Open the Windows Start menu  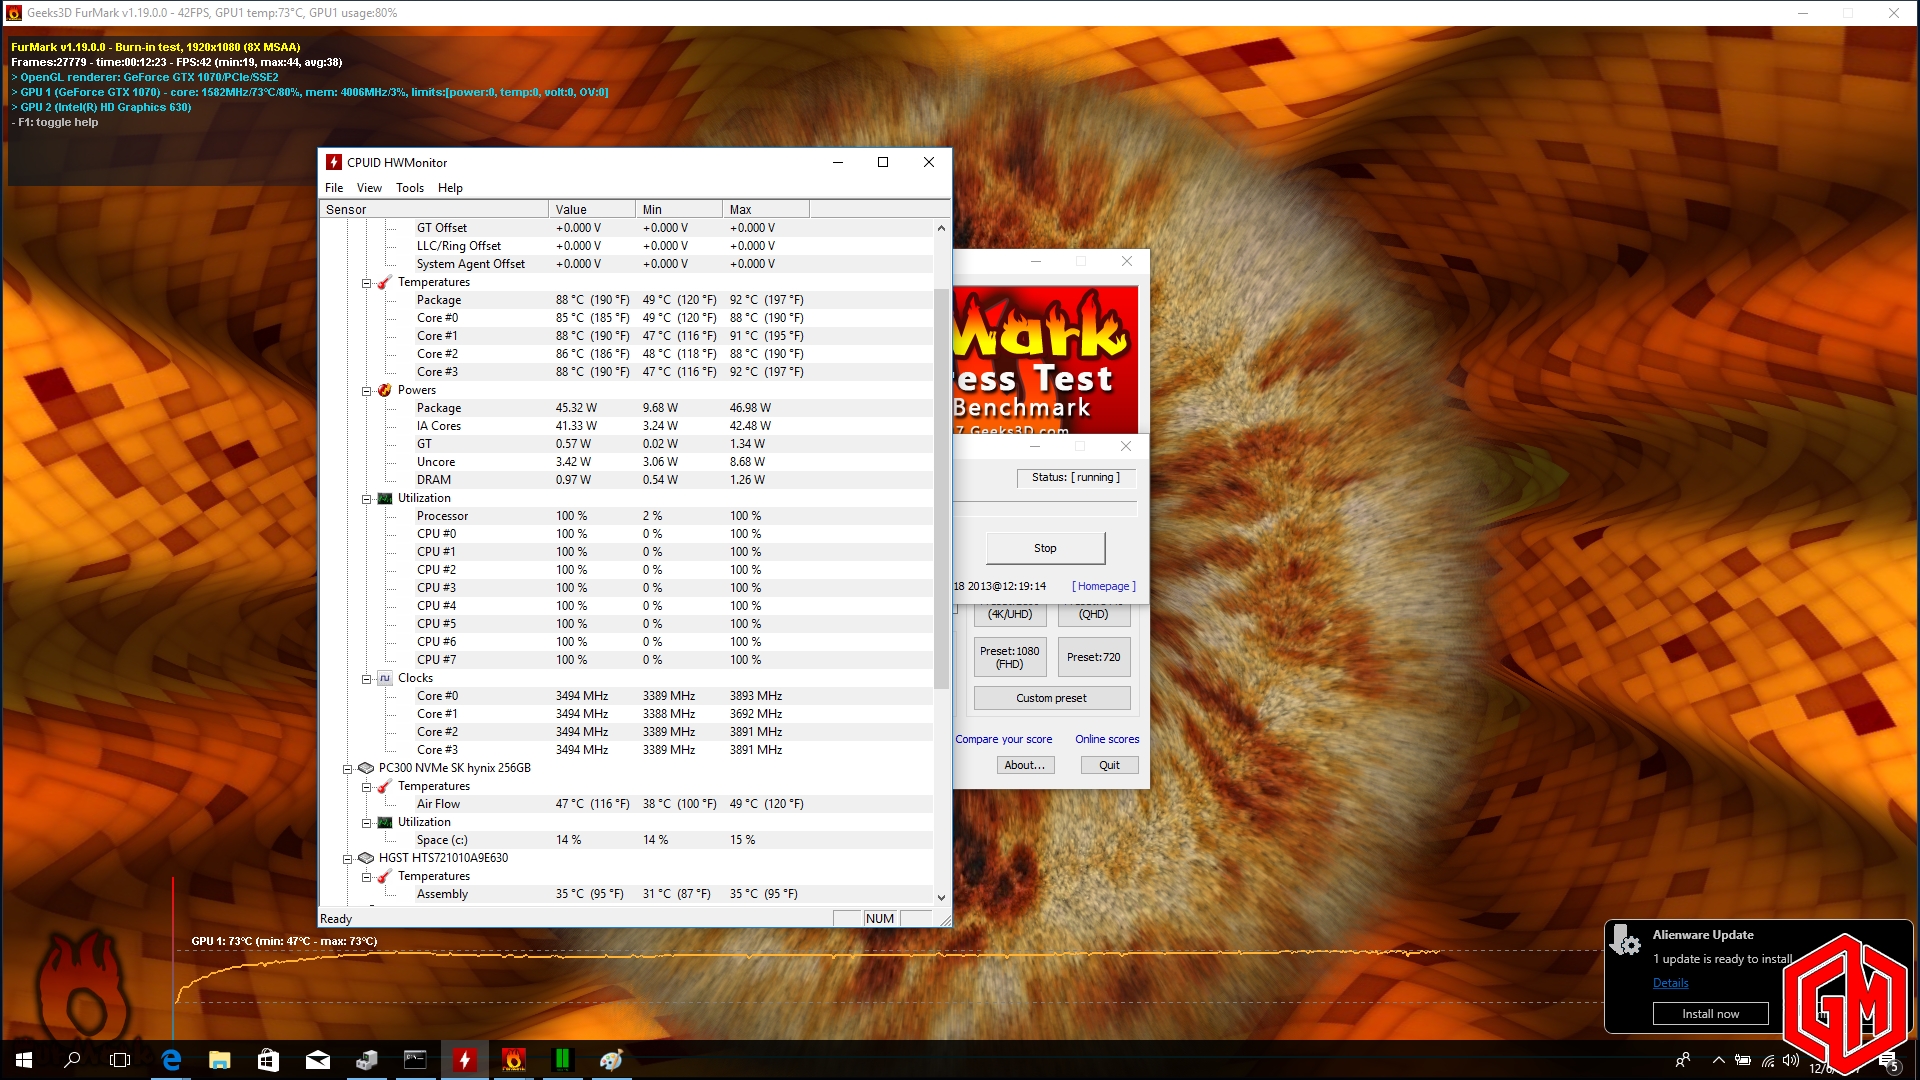click(x=24, y=1060)
